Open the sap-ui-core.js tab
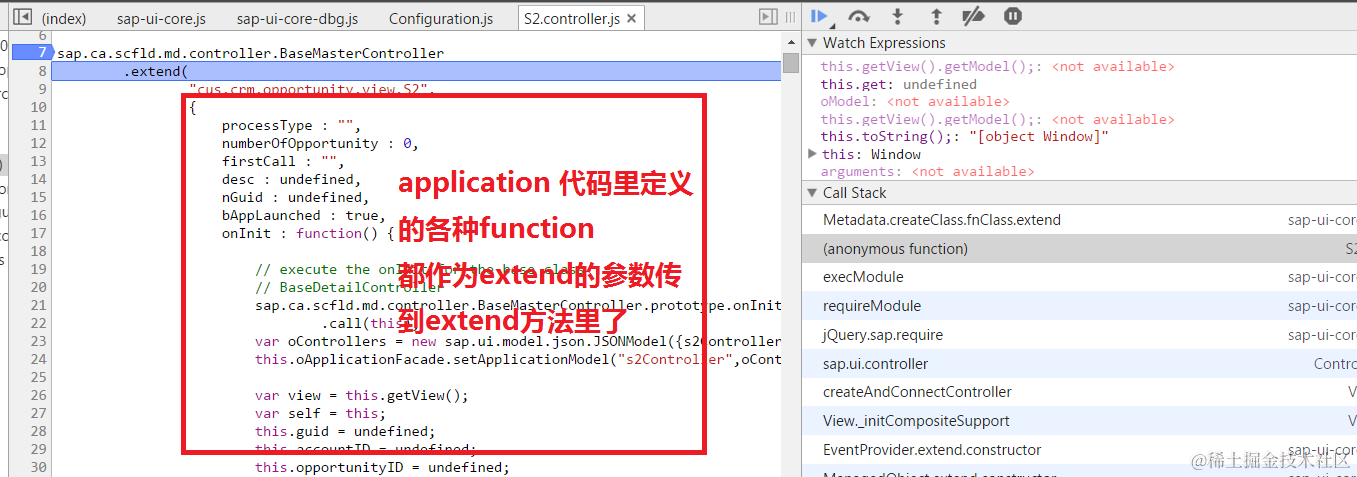1357x477 pixels. (x=160, y=19)
